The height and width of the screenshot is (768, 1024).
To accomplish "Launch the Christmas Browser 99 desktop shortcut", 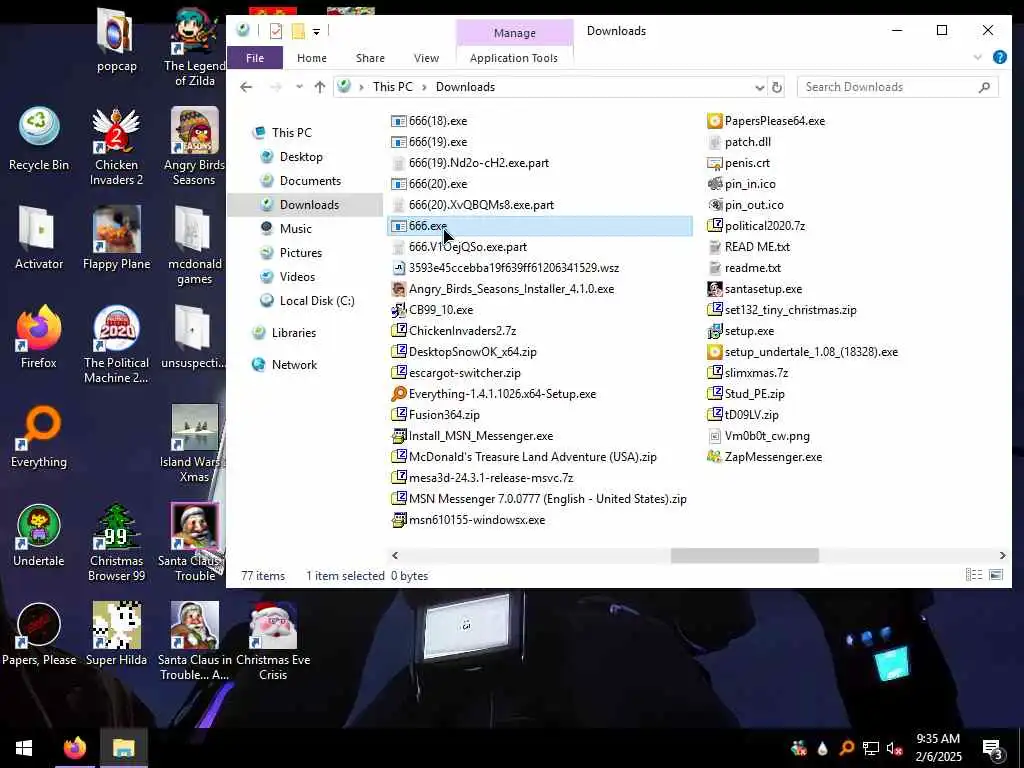I will (x=116, y=541).
